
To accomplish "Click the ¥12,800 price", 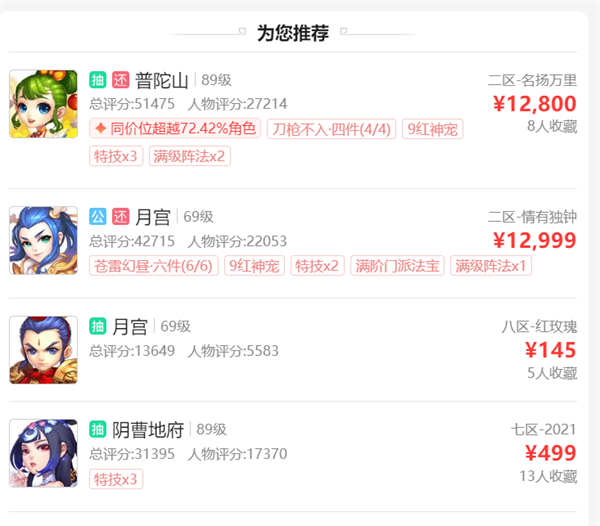I will [535, 104].
